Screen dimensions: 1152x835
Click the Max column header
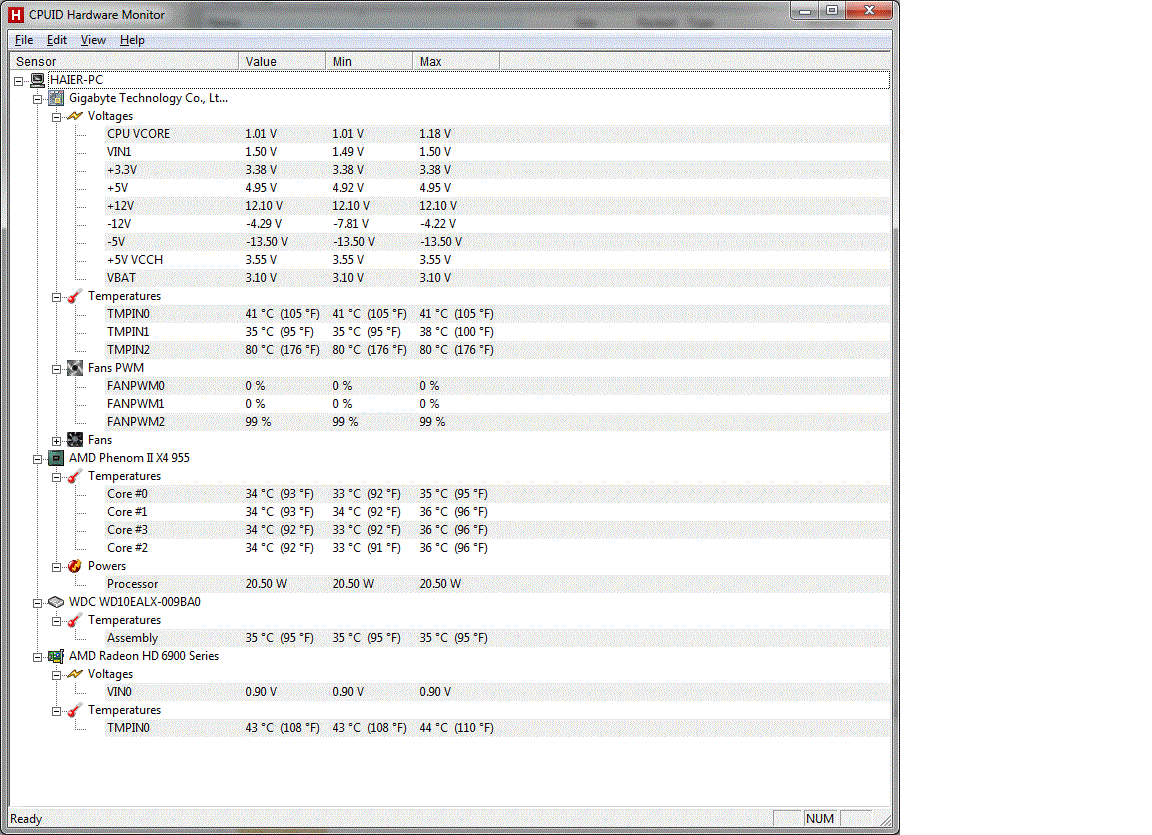pyautogui.click(x=455, y=62)
